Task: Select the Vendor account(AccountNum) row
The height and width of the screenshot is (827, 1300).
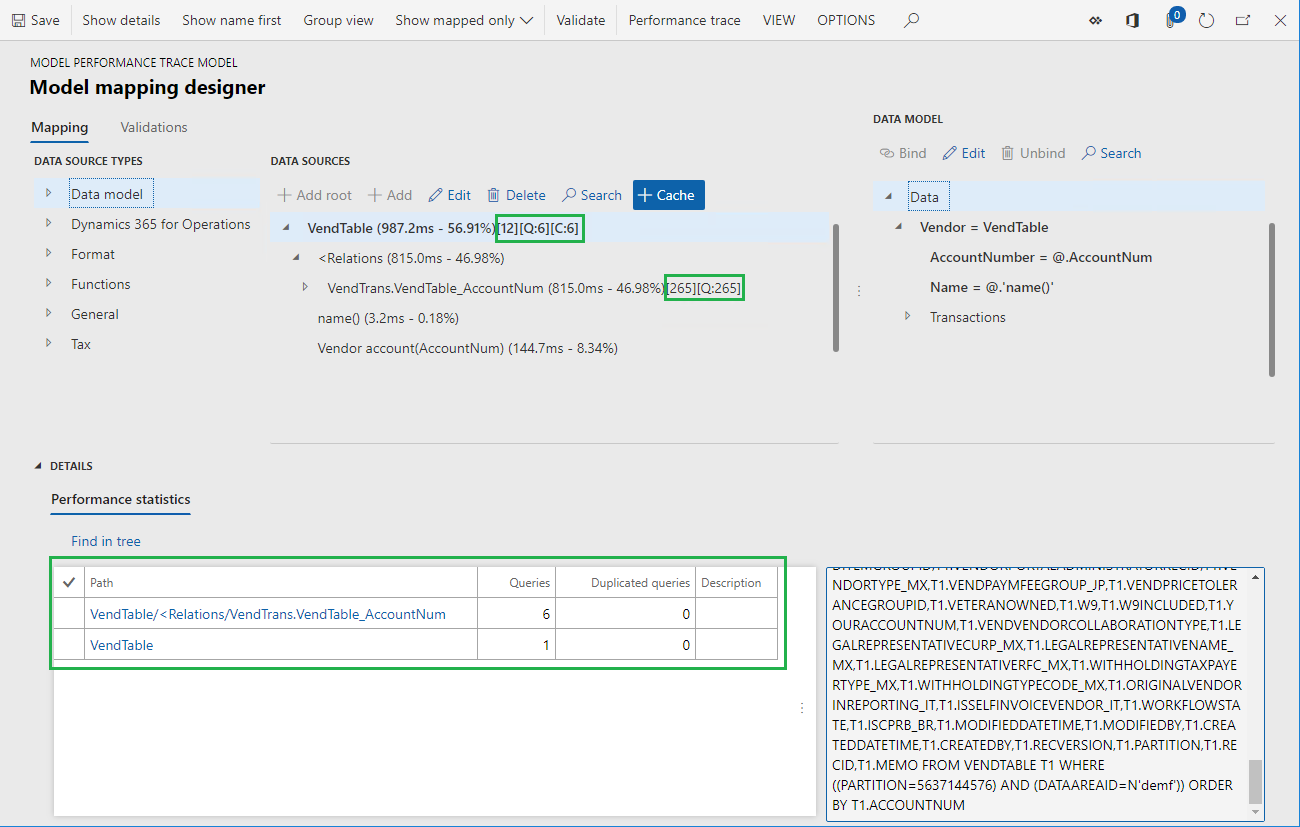Action: [x=467, y=348]
